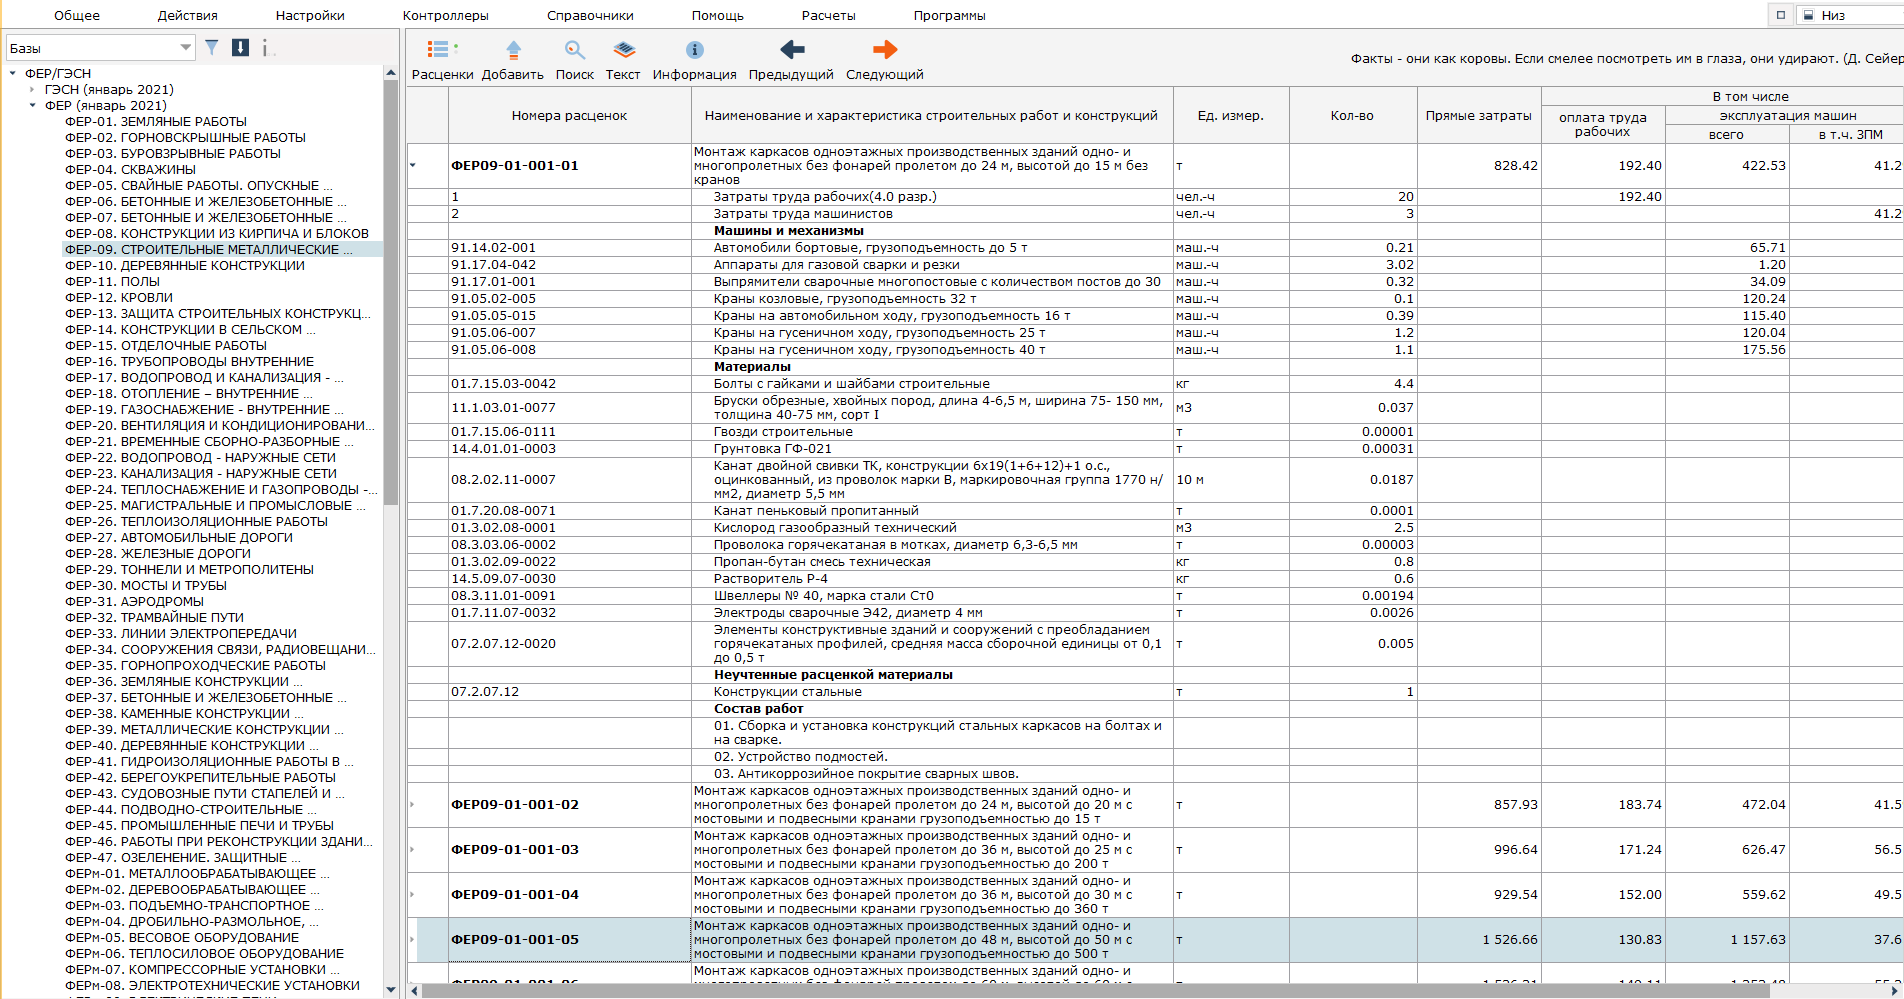Click the Добавить up-arrow icon
Image resolution: width=1904 pixels, height=999 pixels.
pyautogui.click(x=513, y=49)
